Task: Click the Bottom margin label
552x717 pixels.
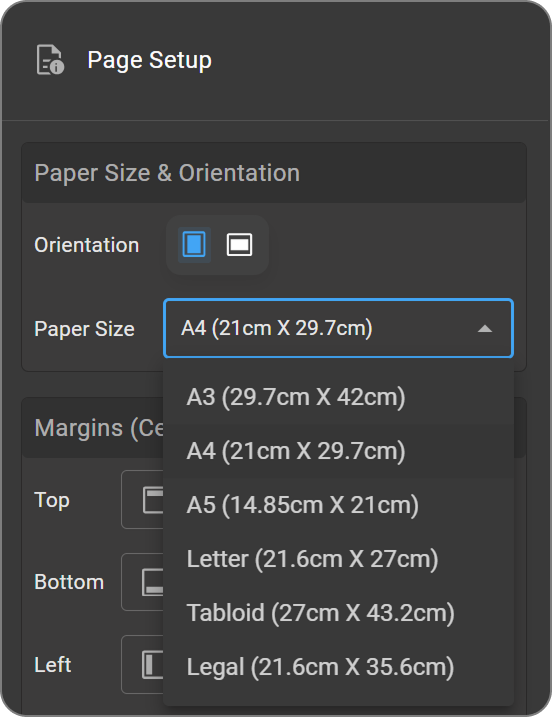Action: [69, 582]
